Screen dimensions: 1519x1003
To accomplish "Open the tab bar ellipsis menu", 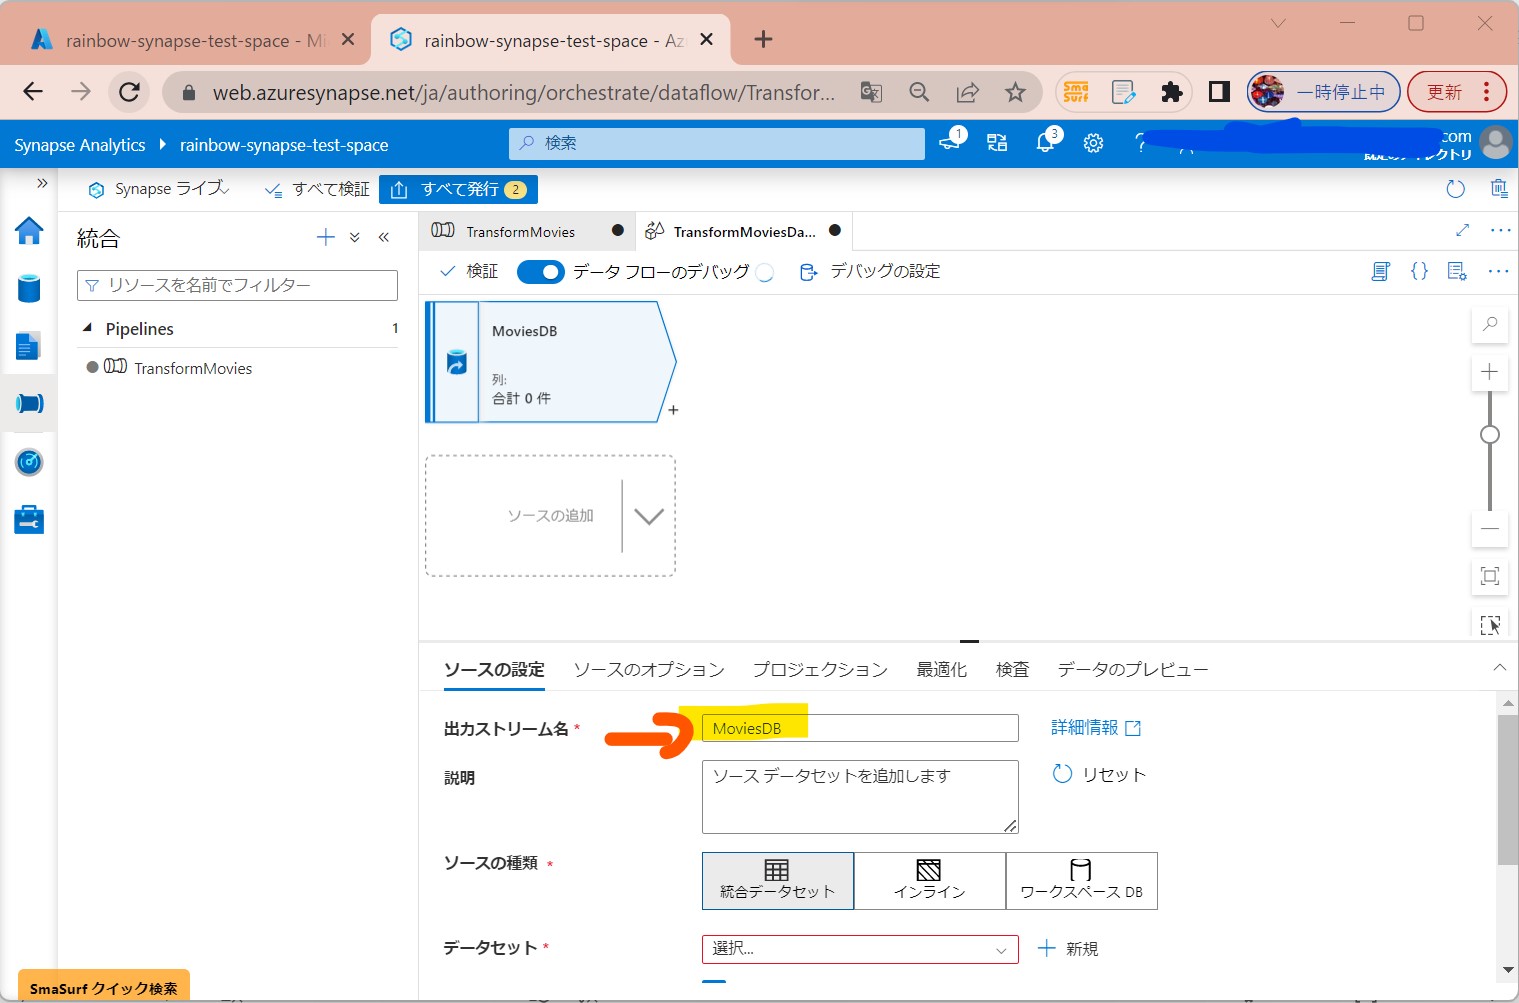I will tap(1500, 230).
